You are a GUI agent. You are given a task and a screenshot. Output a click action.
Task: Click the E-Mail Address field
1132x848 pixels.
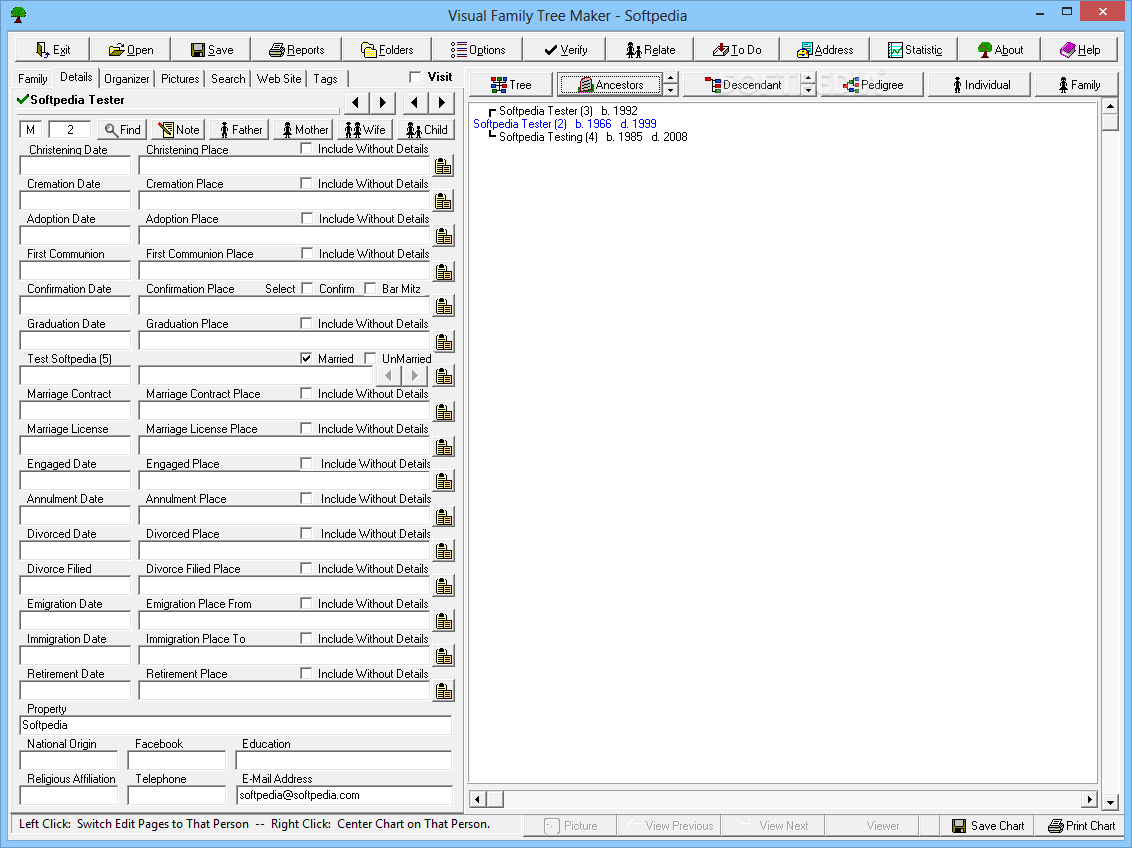pos(344,795)
